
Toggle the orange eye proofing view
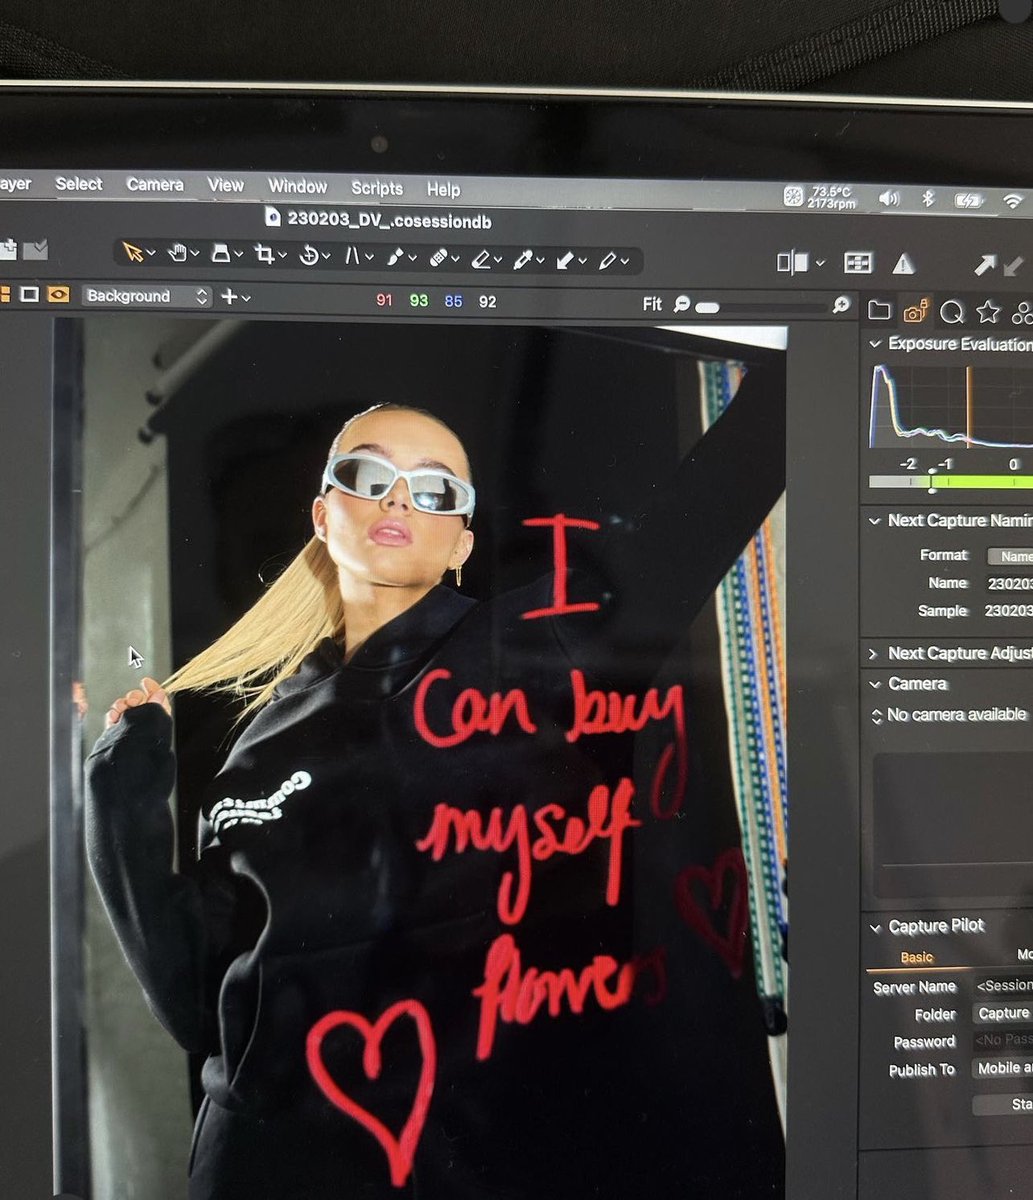[x=58, y=294]
